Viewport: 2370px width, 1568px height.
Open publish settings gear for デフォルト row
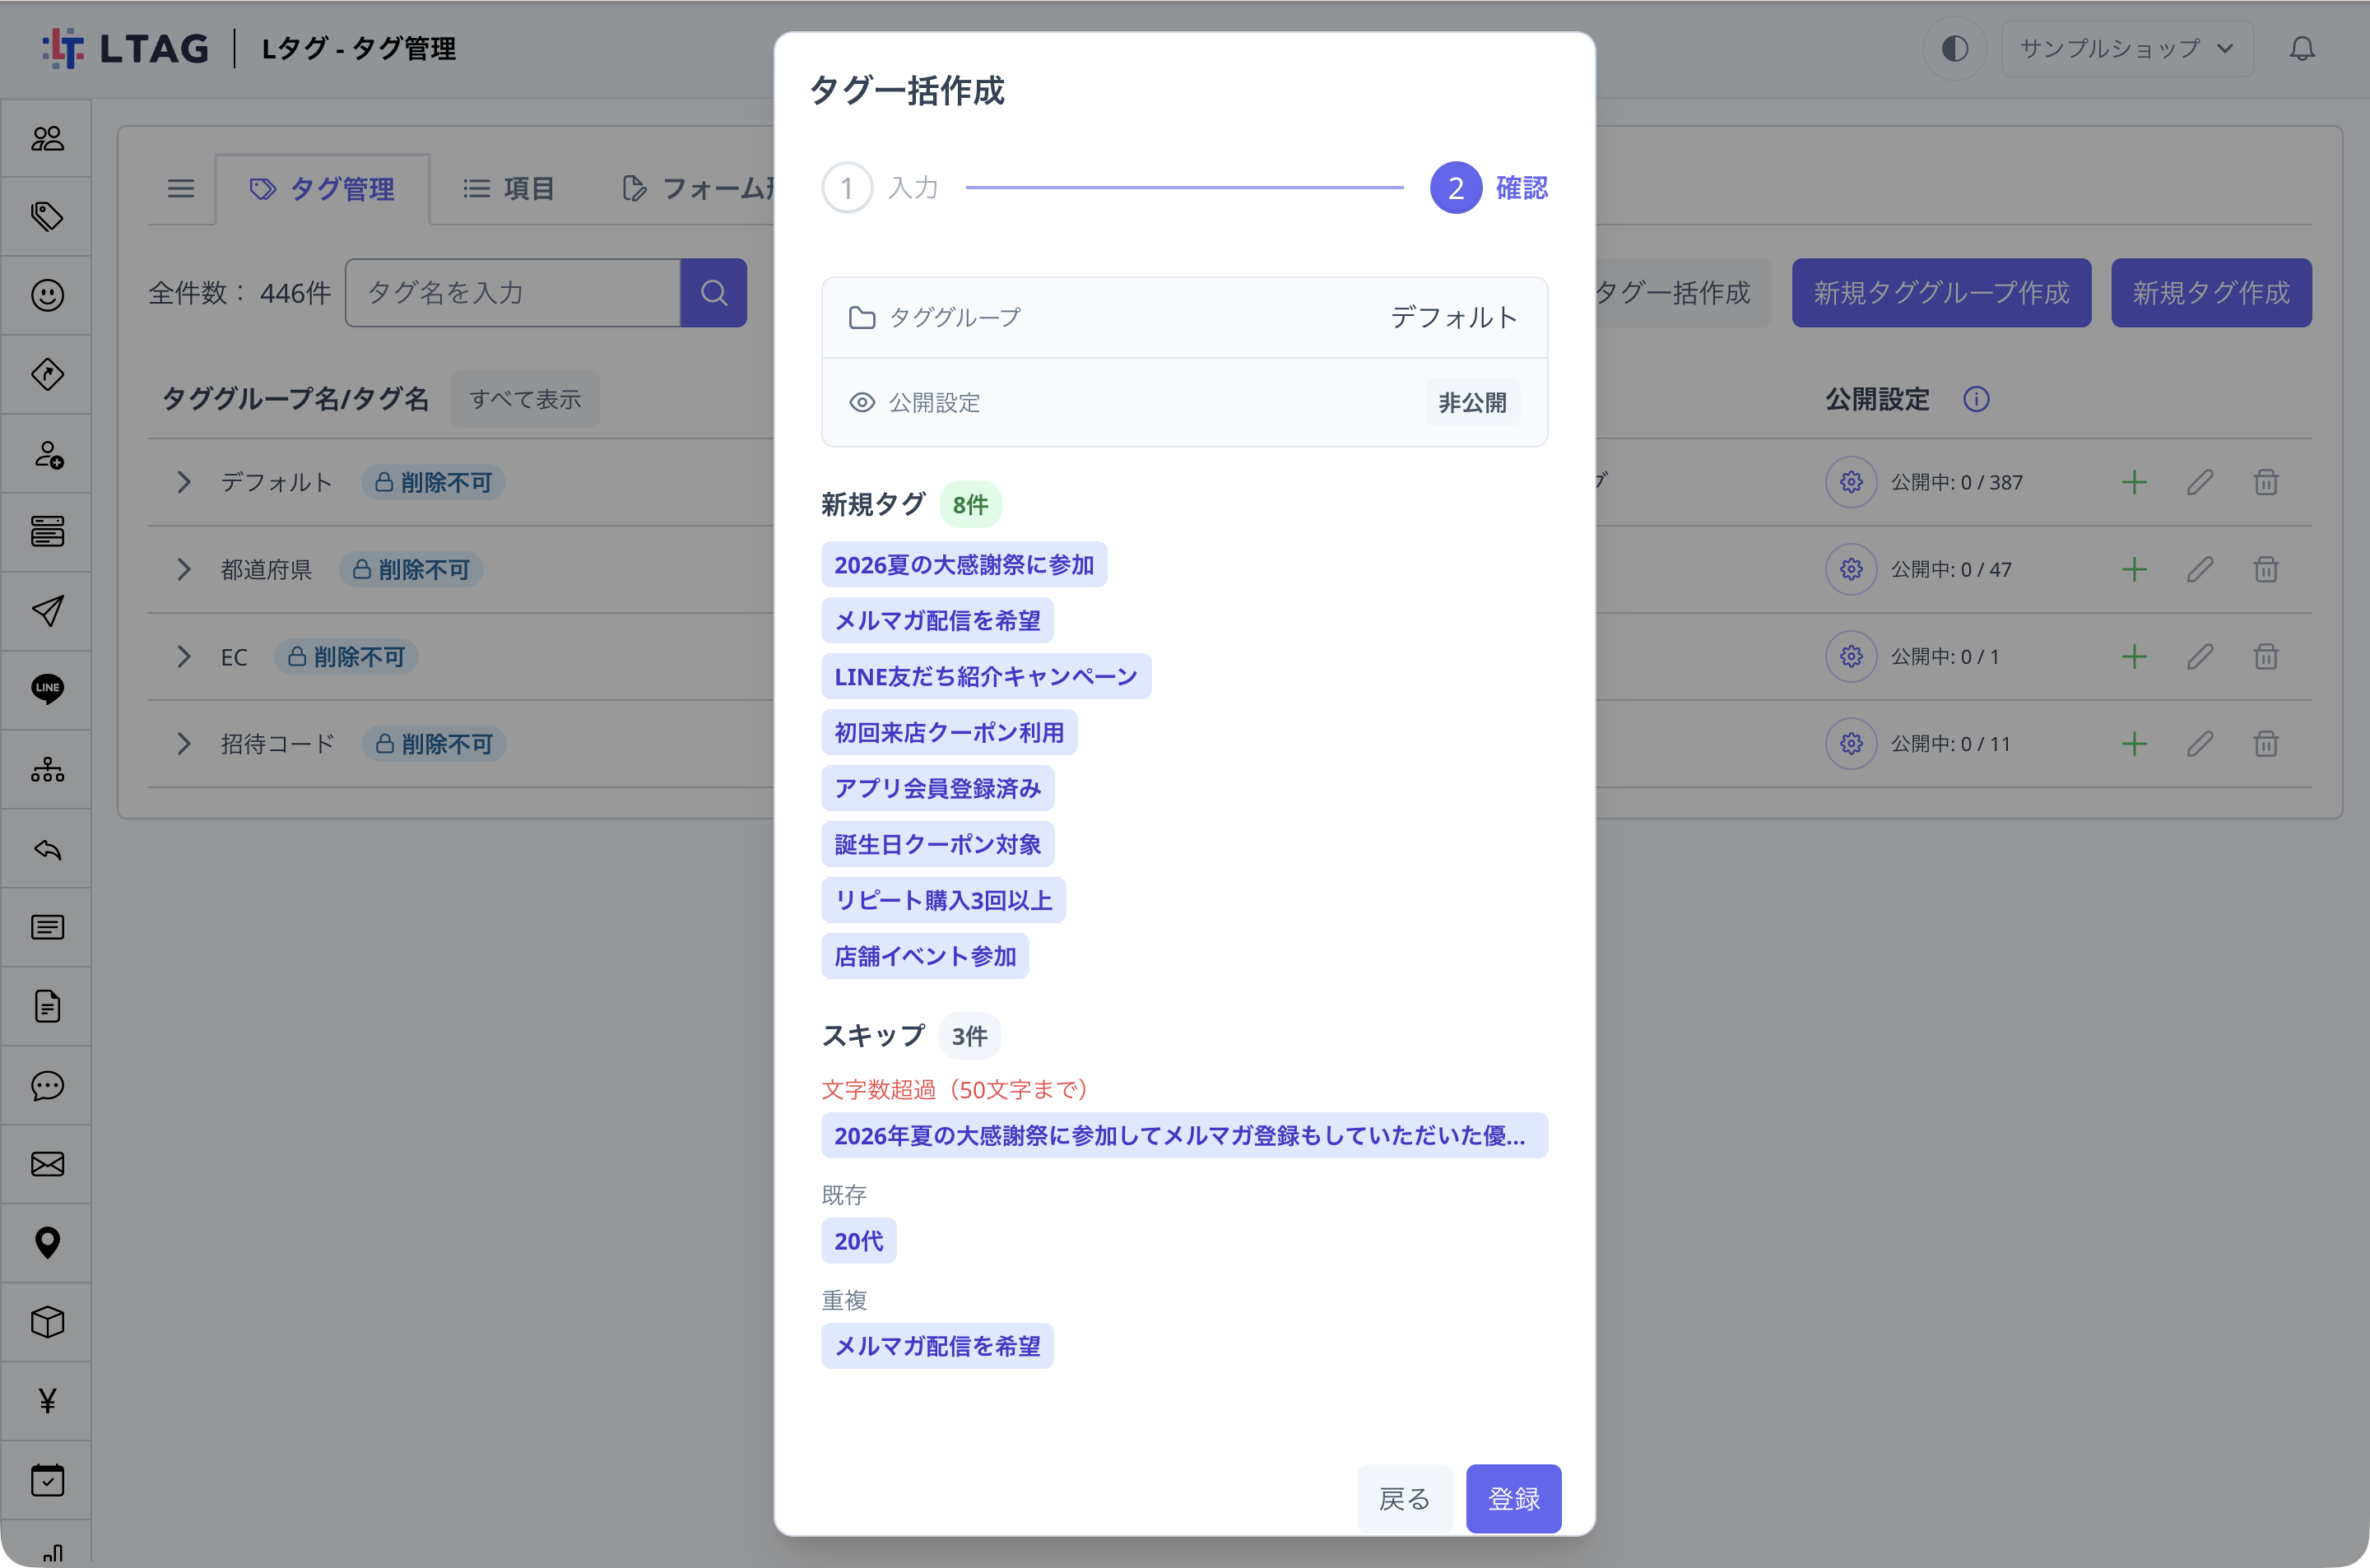point(1851,482)
